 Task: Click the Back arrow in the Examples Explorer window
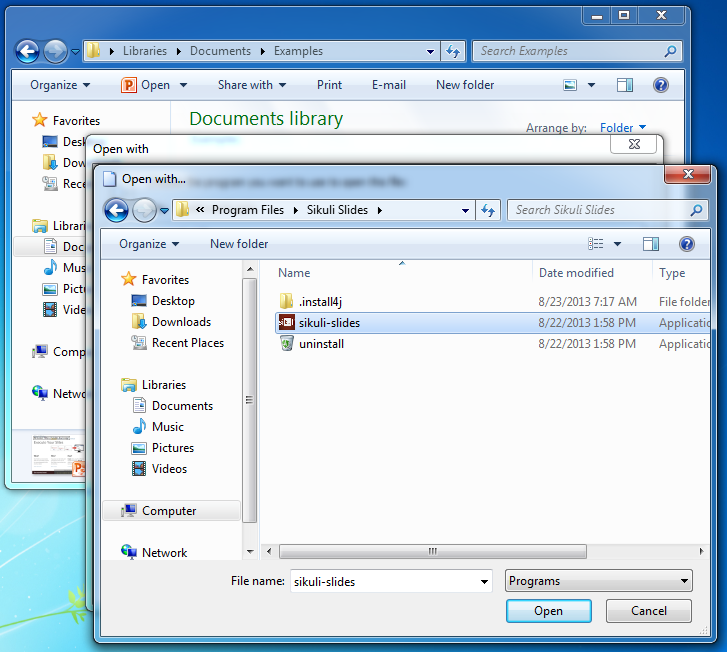27,51
